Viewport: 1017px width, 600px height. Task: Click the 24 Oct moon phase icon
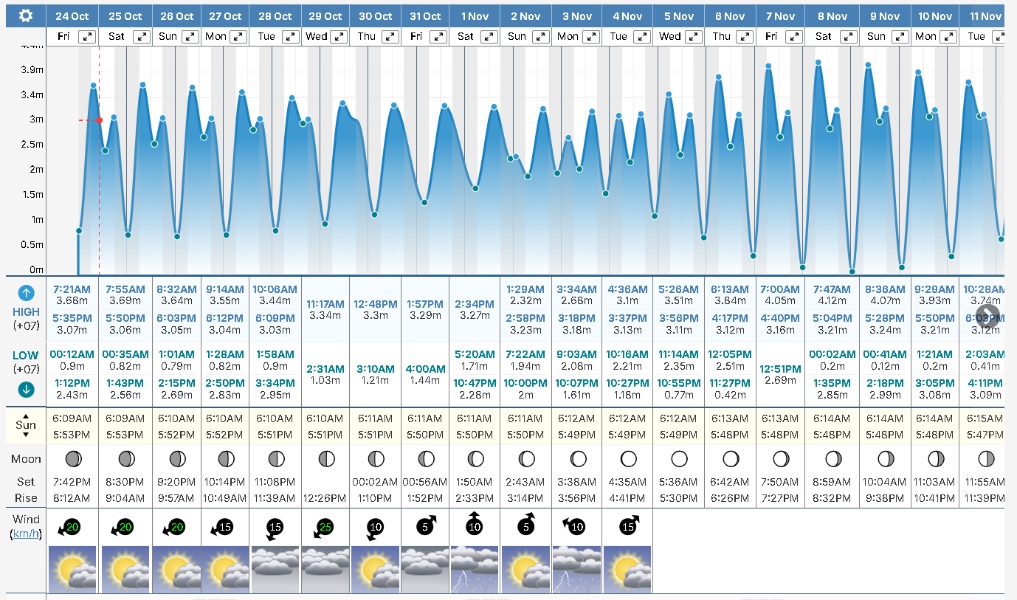tap(74, 459)
